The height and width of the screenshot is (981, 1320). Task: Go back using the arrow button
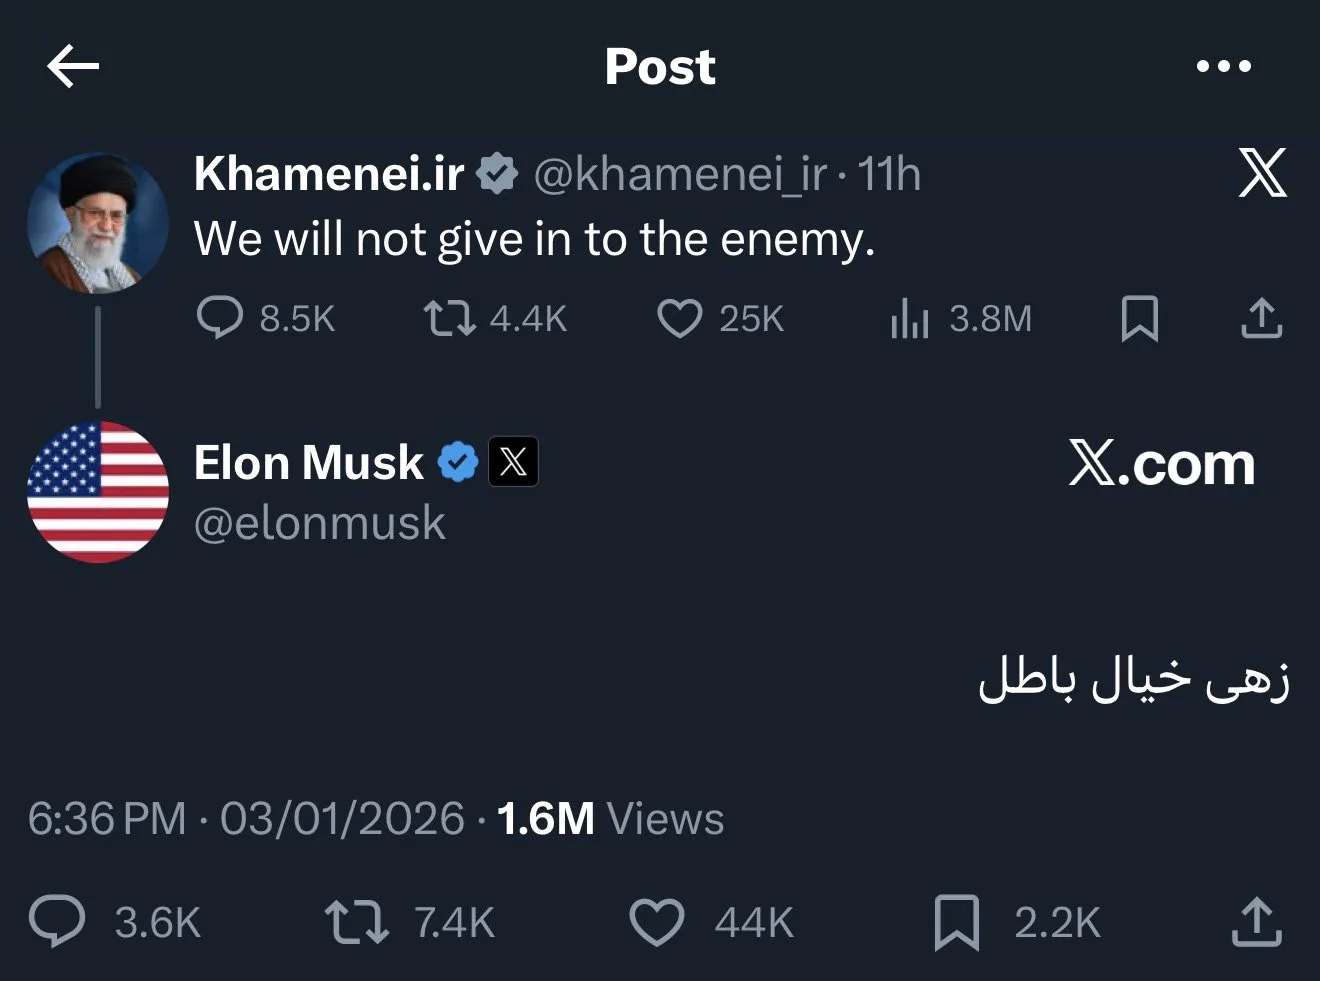72,66
